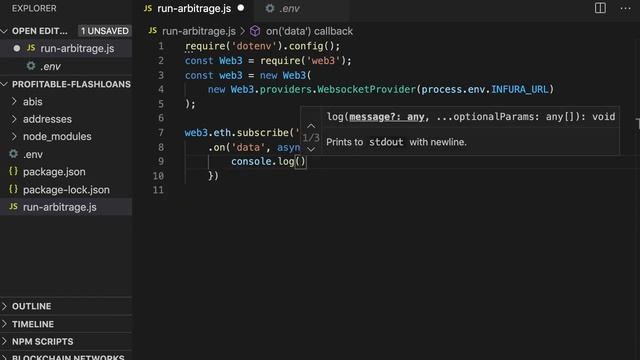Click the Split Editor icon
The image size is (640, 360).
600,8
